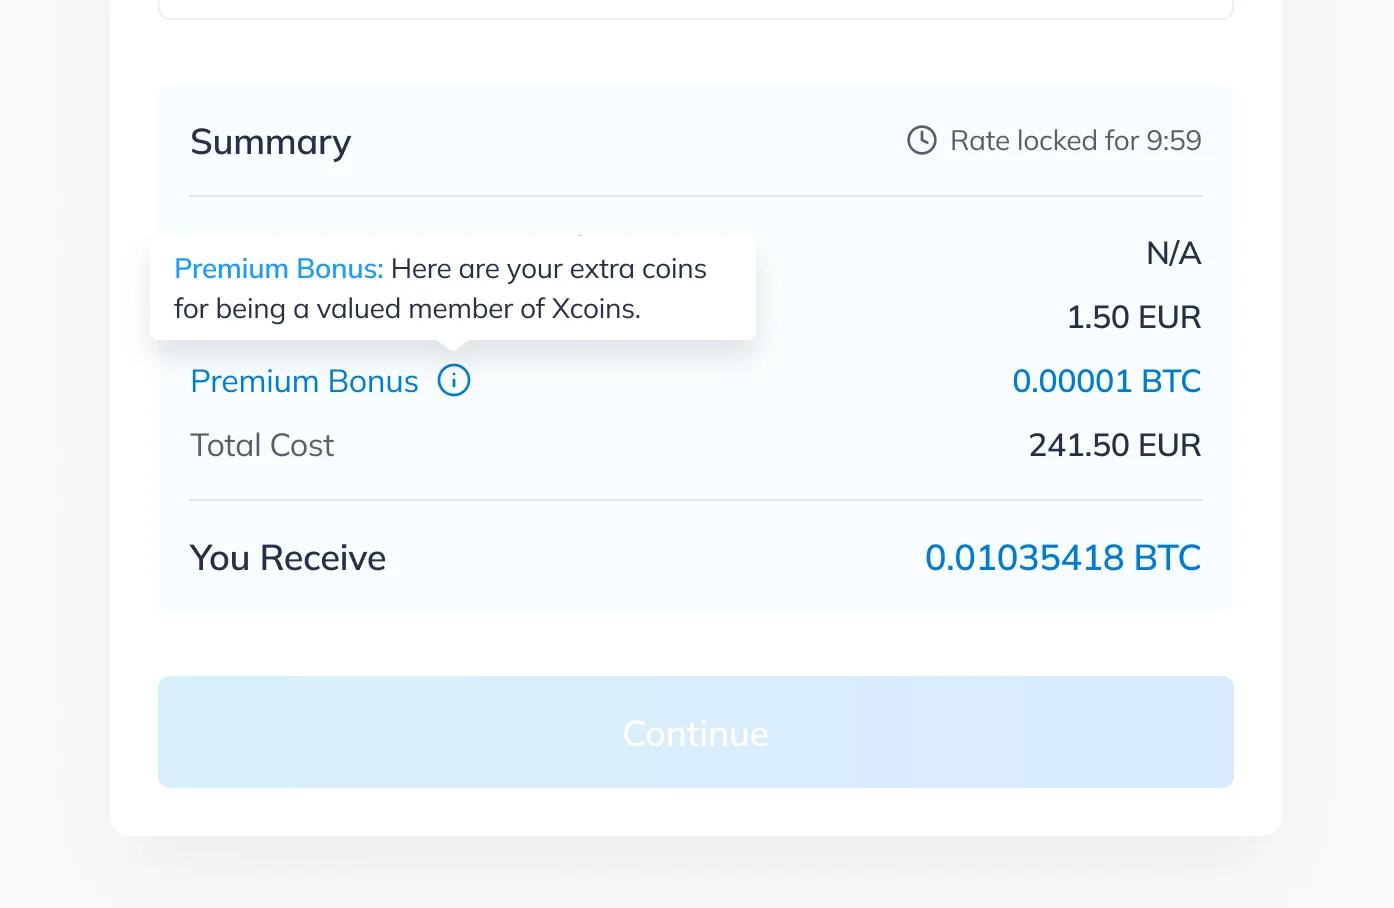Image resolution: width=1394 pixels, height=908 pixels.
Task: Click the Rate locked for 9:59 timer text
Action: (1076, 140)
